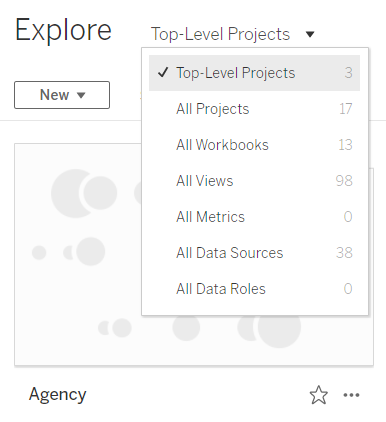This screenshot has height=422, width=386.
Task: Click the caret arrow on New button
Action: [81, 95]
